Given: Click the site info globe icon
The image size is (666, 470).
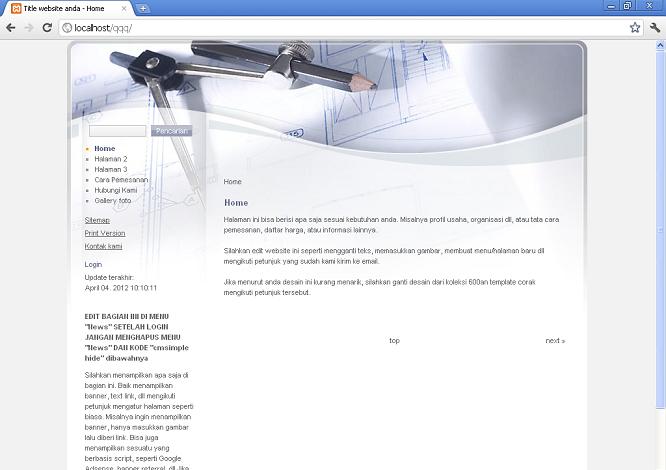Looking at the screenshot, I should tap(67, 28).
